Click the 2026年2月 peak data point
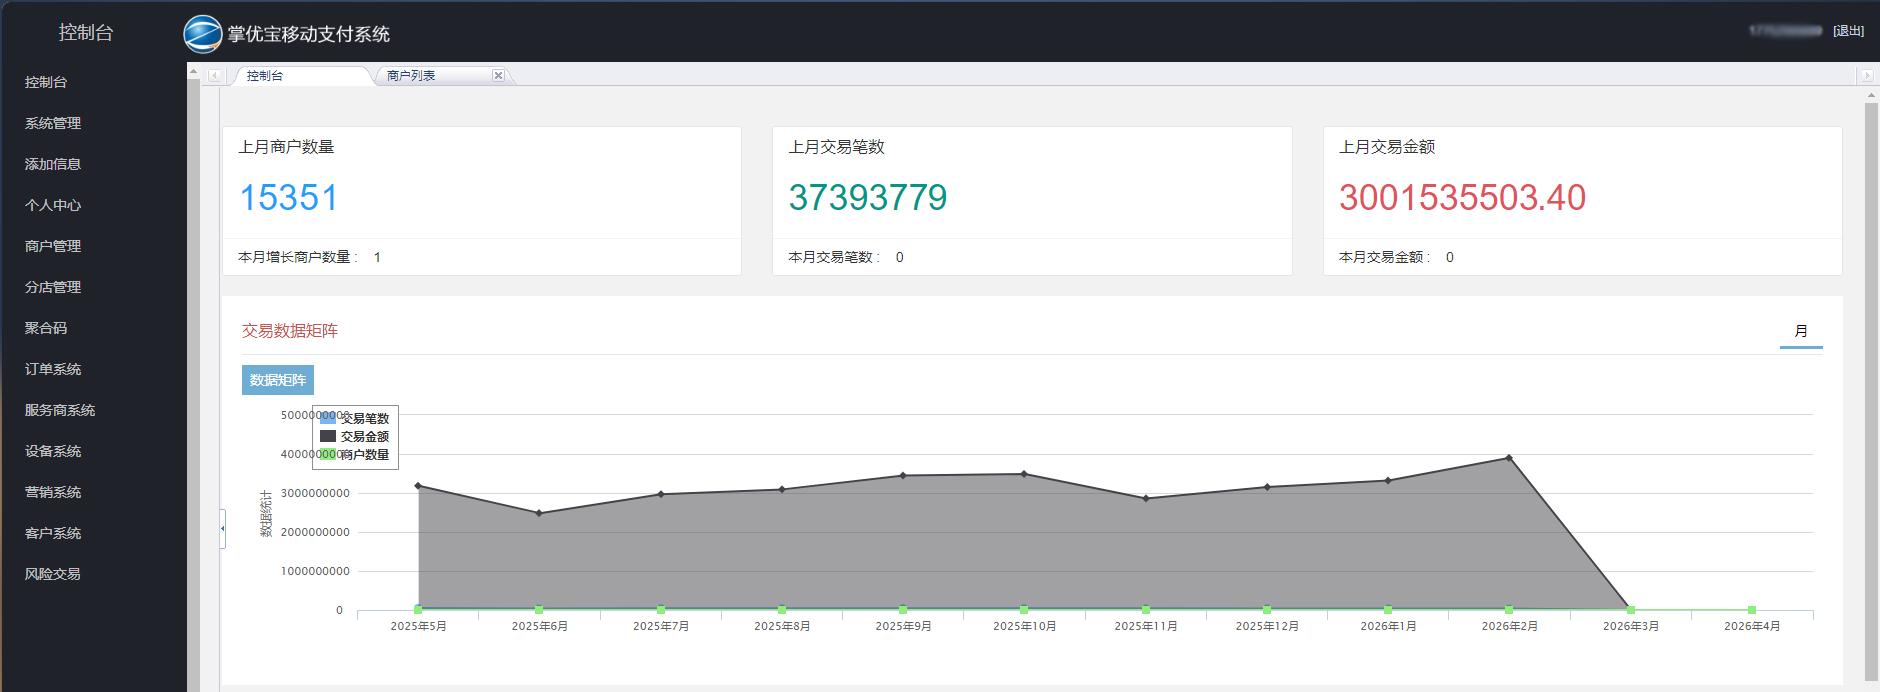The height and width of the screenshot is (692, 1880). (1509, 458)
